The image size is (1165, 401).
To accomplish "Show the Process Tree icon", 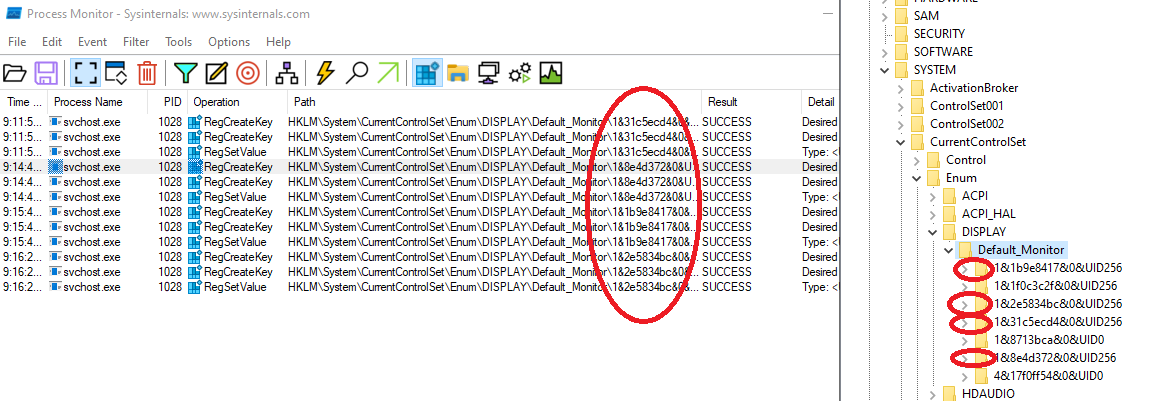I will [x=287, y=73].
